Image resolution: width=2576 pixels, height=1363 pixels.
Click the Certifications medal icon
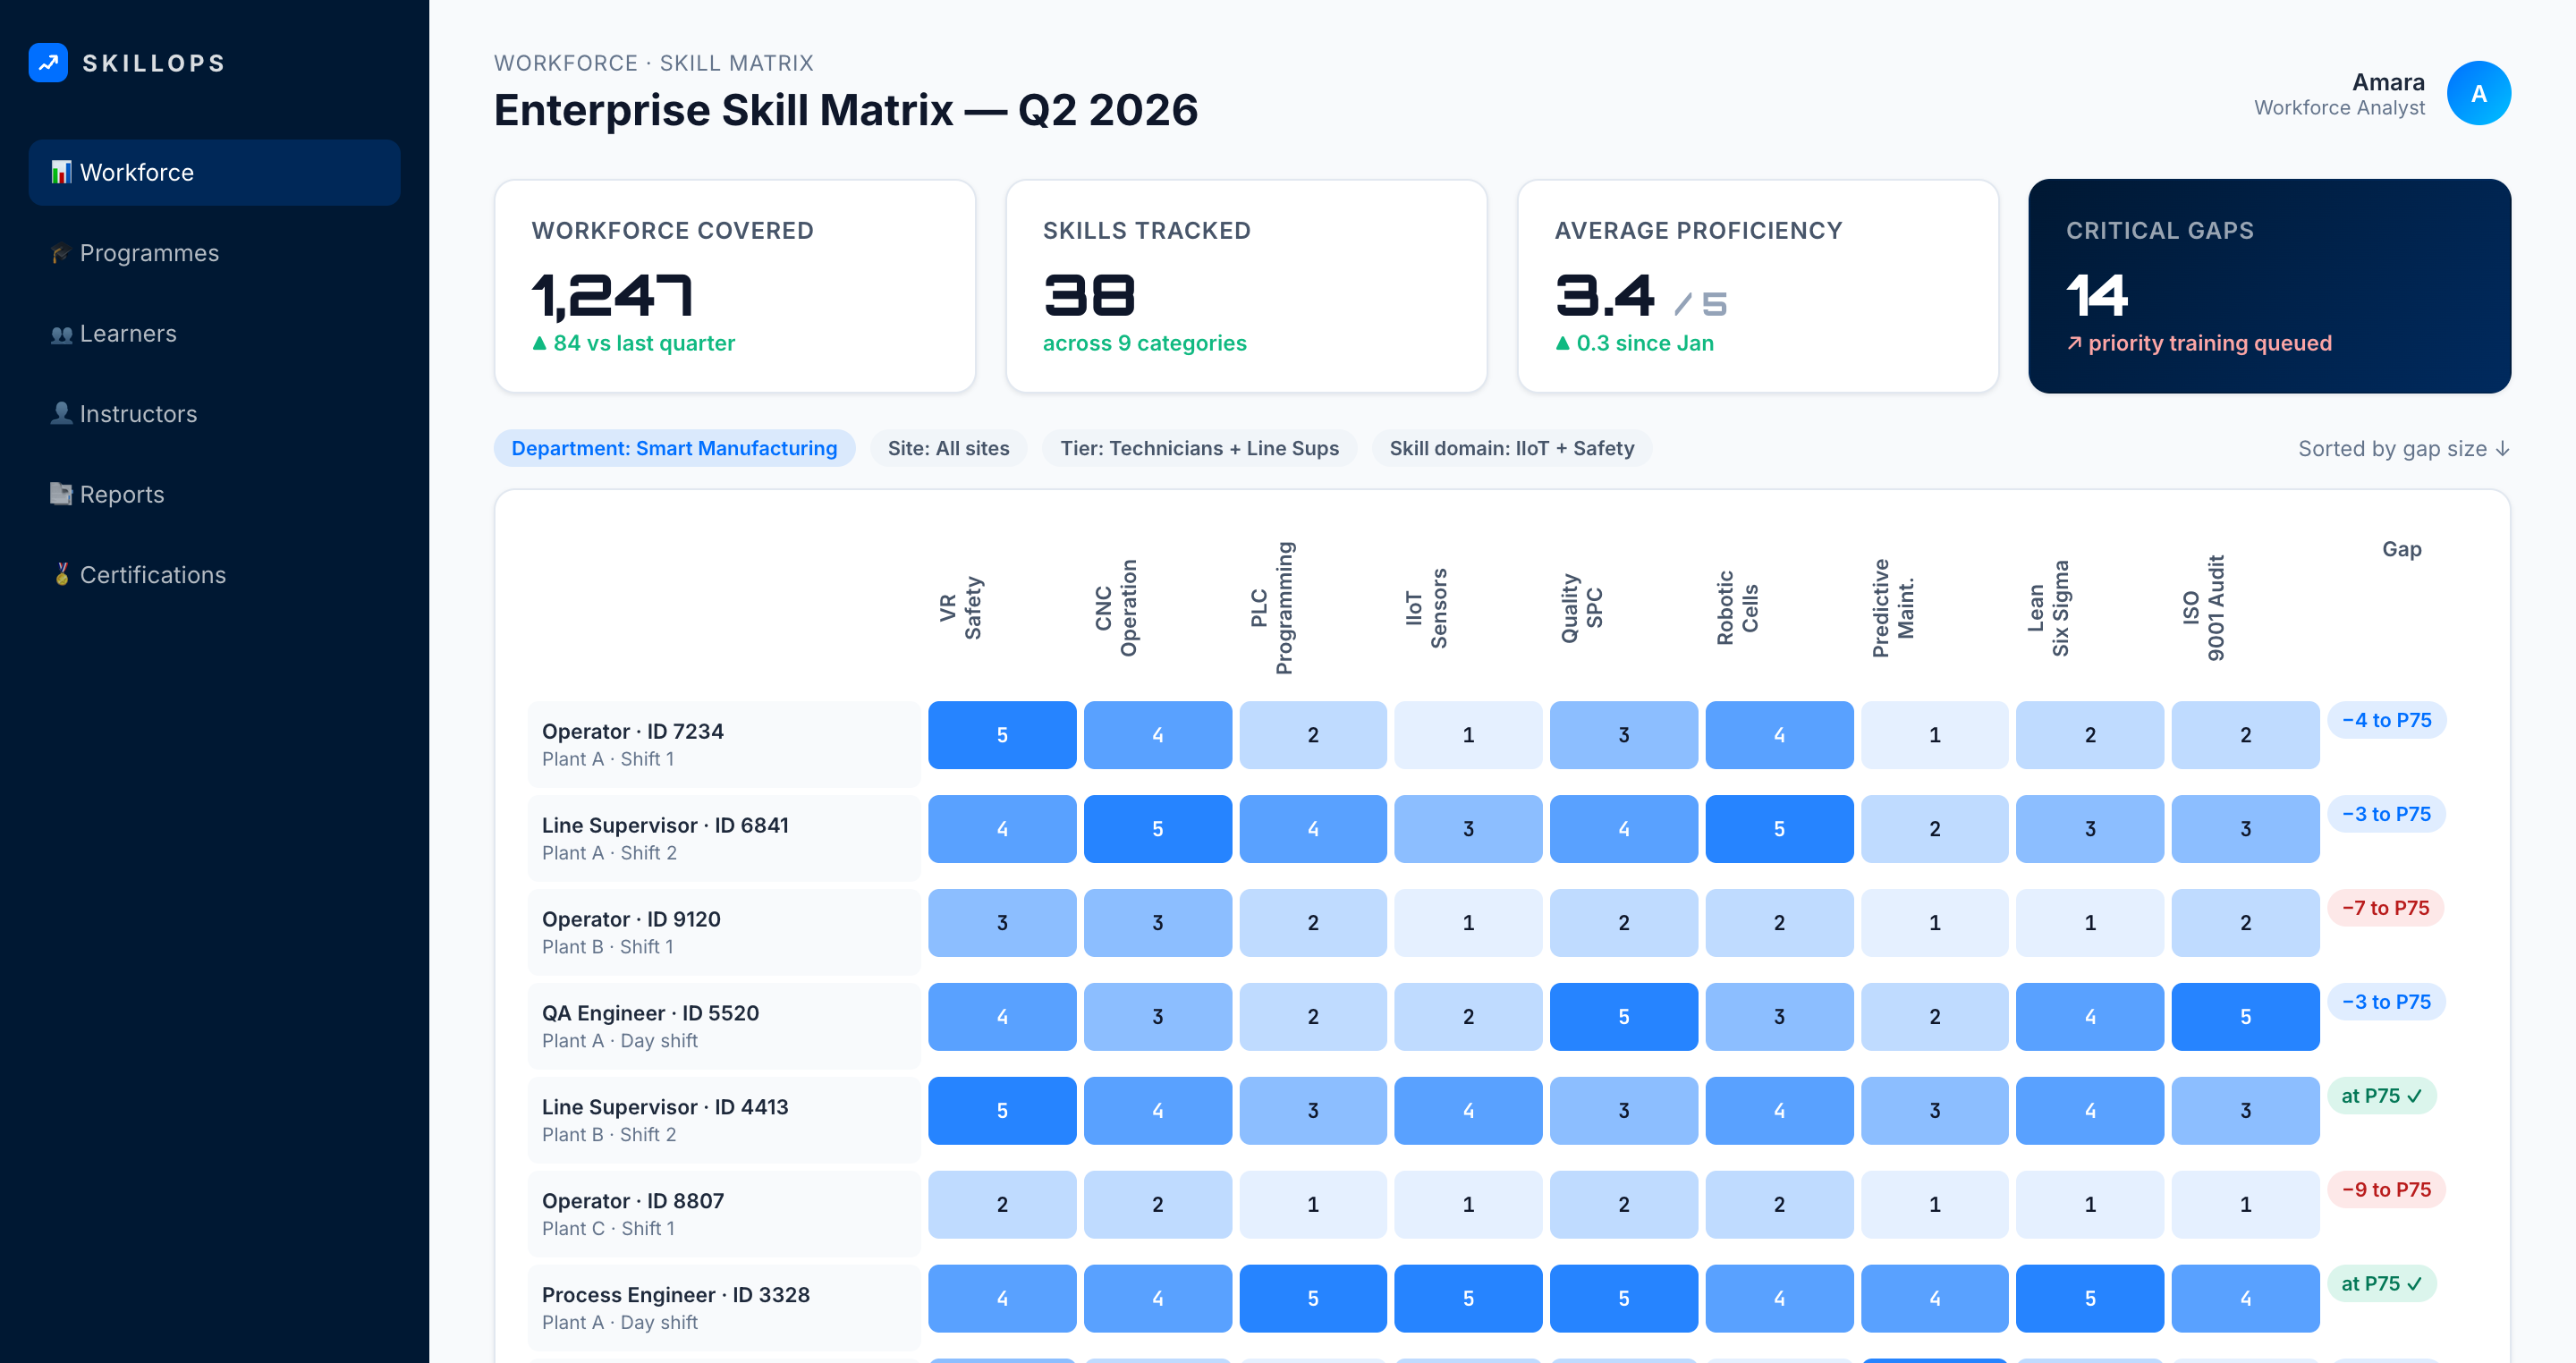pos(61,575)
